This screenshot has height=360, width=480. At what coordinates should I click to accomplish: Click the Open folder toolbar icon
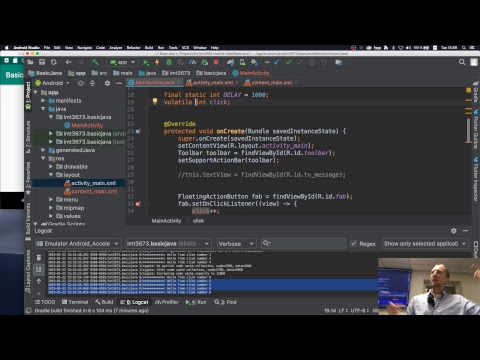[x=30, y=62]
